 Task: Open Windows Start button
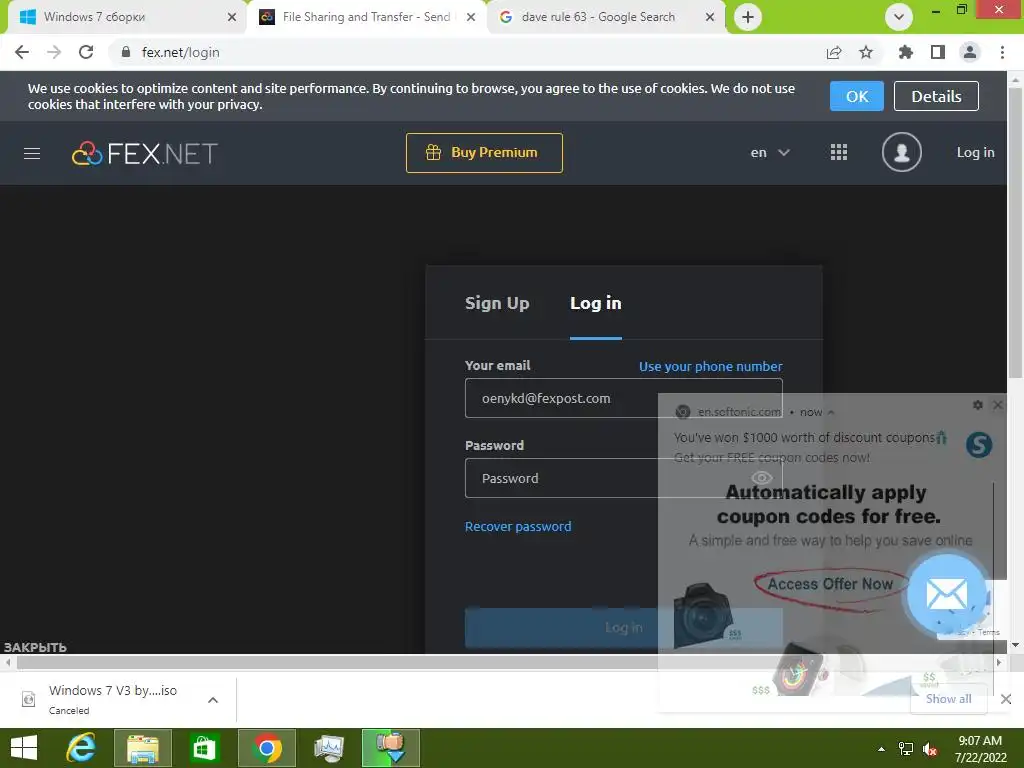point(24,748)
